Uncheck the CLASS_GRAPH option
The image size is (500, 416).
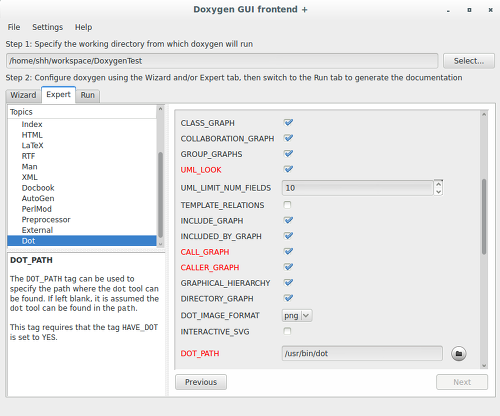point(288,123)
